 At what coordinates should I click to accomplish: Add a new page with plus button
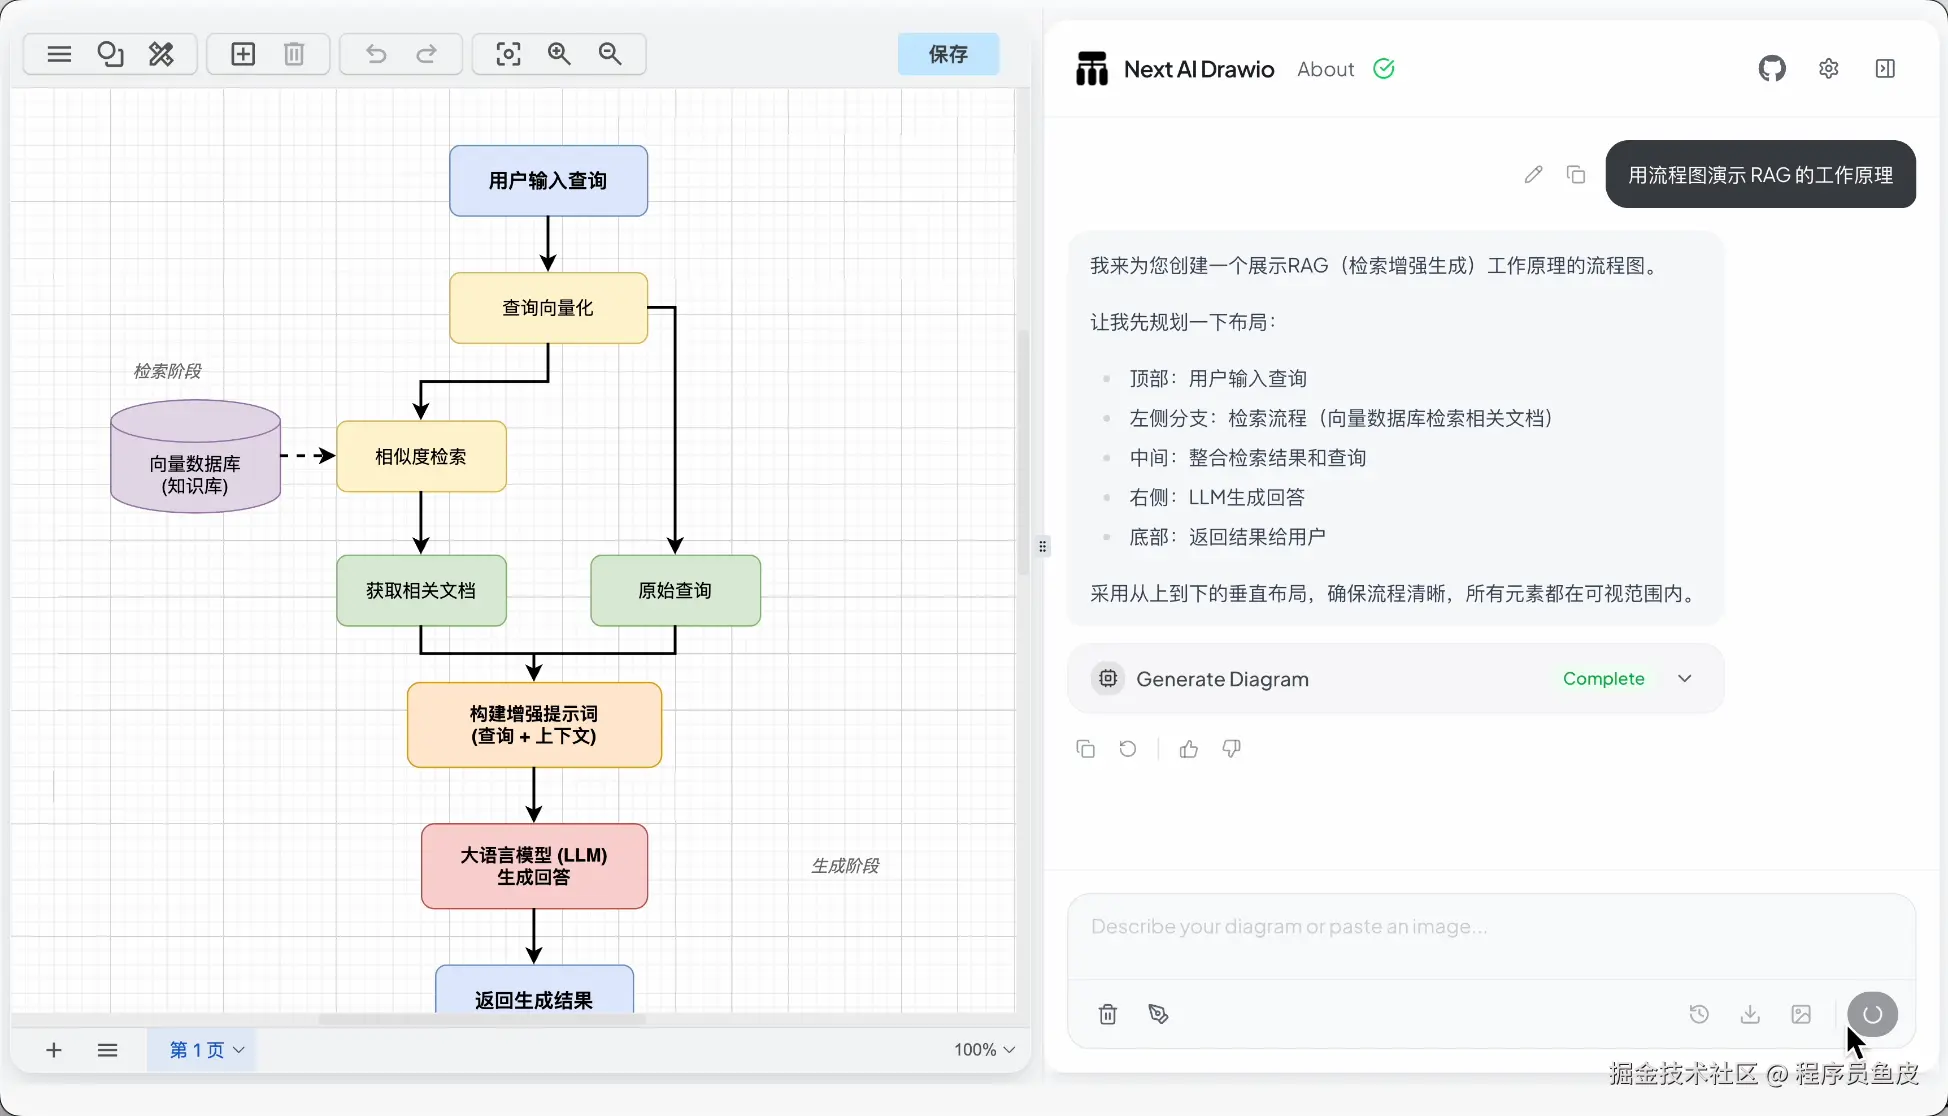tap(54, 1050)
